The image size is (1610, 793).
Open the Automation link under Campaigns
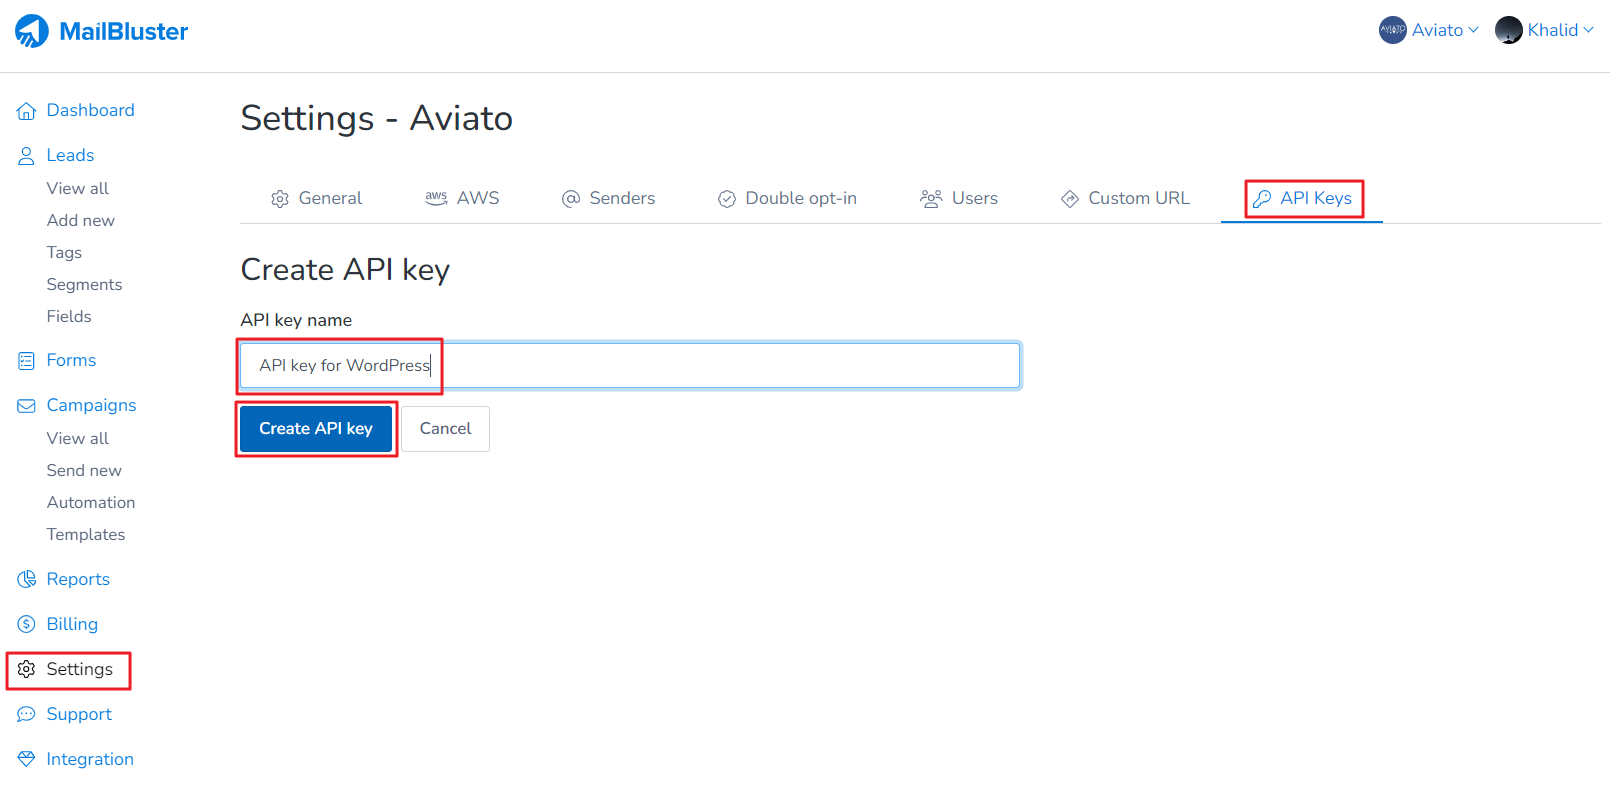point(91,503)
